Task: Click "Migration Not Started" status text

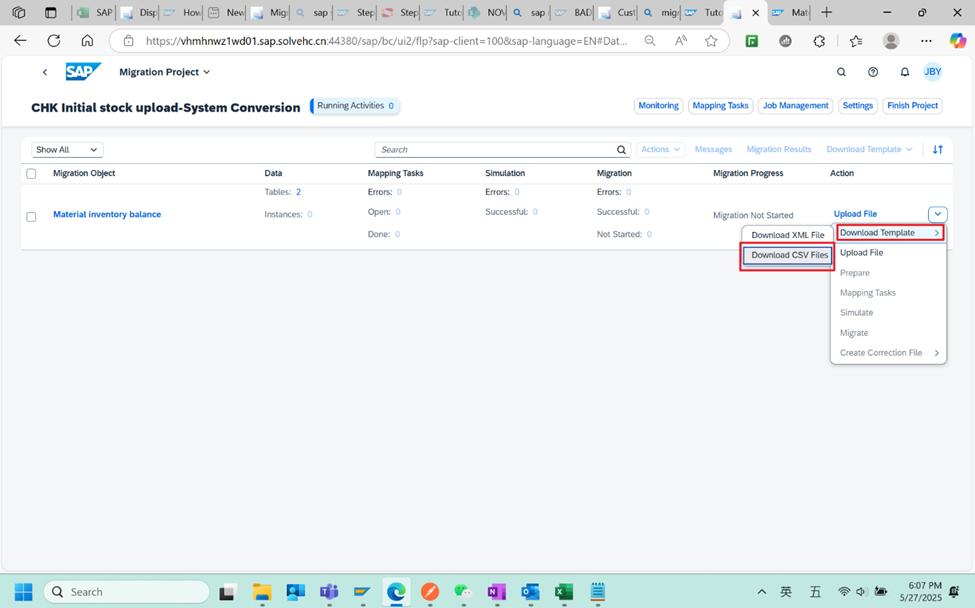Action: point(753,215)
